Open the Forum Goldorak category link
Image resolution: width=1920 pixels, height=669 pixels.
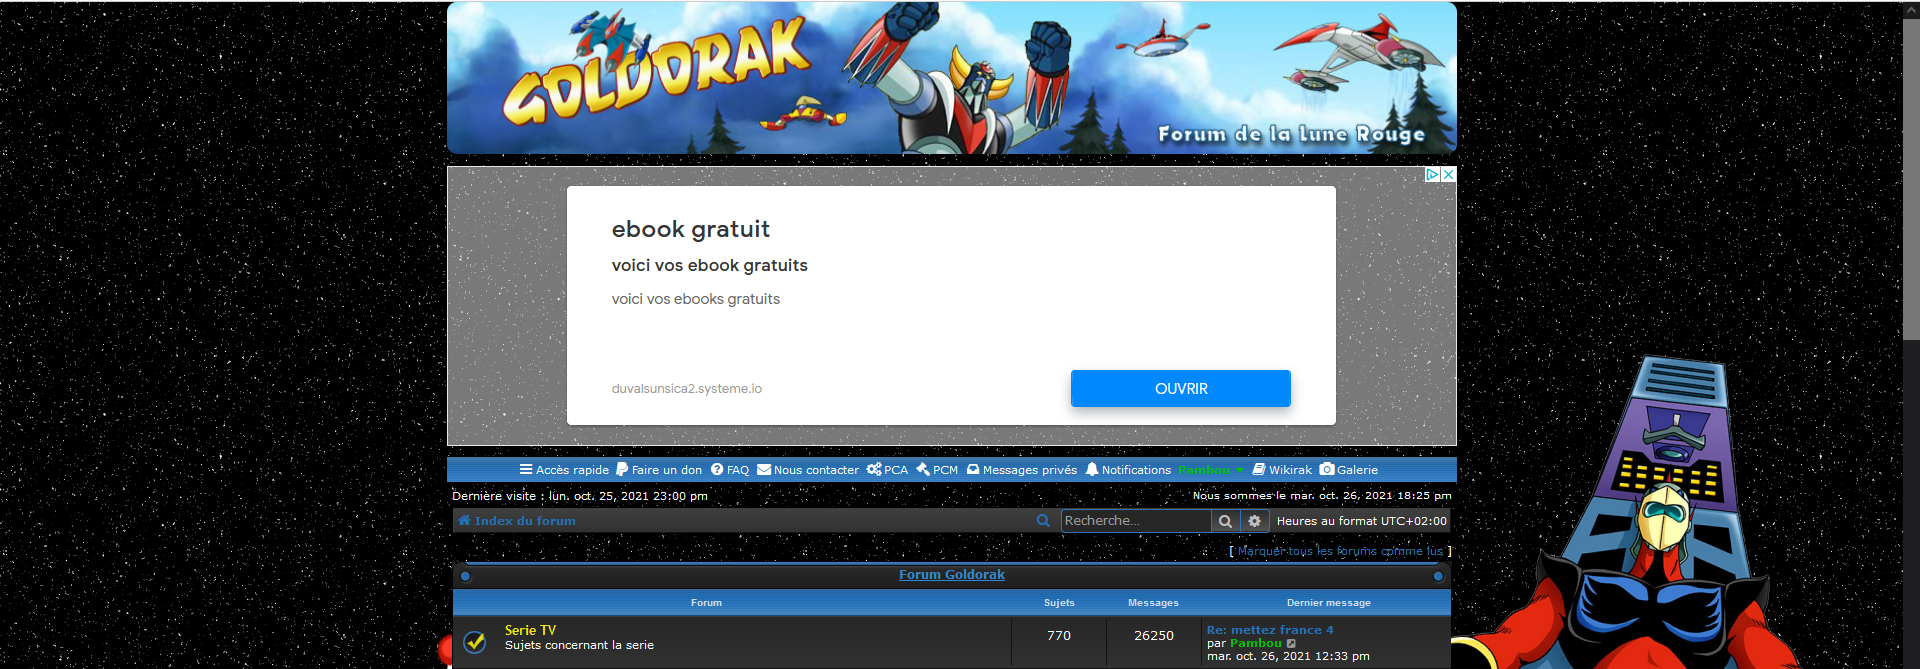(x=952, y=575)
